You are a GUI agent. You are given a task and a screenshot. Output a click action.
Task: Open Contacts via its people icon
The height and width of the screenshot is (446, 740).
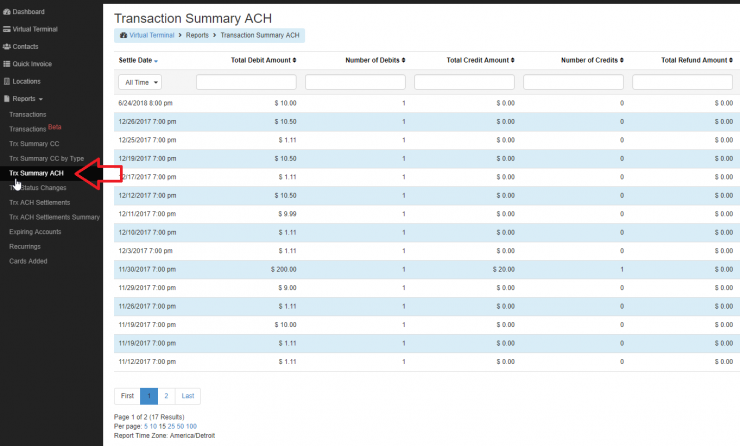tap(7, 46)
